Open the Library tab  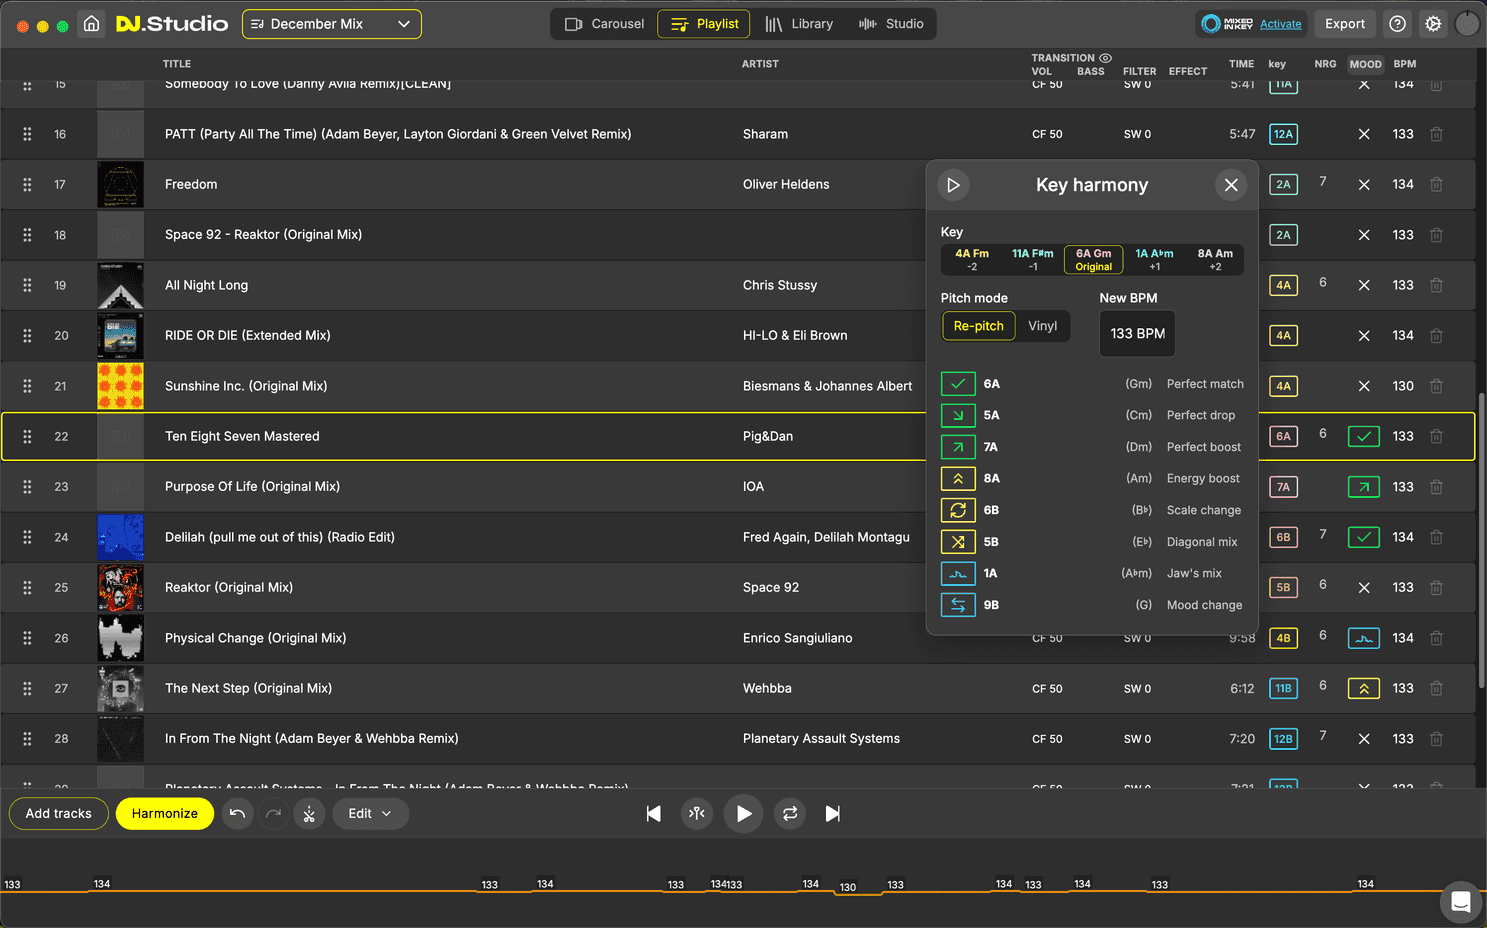[x=799, y=24]
